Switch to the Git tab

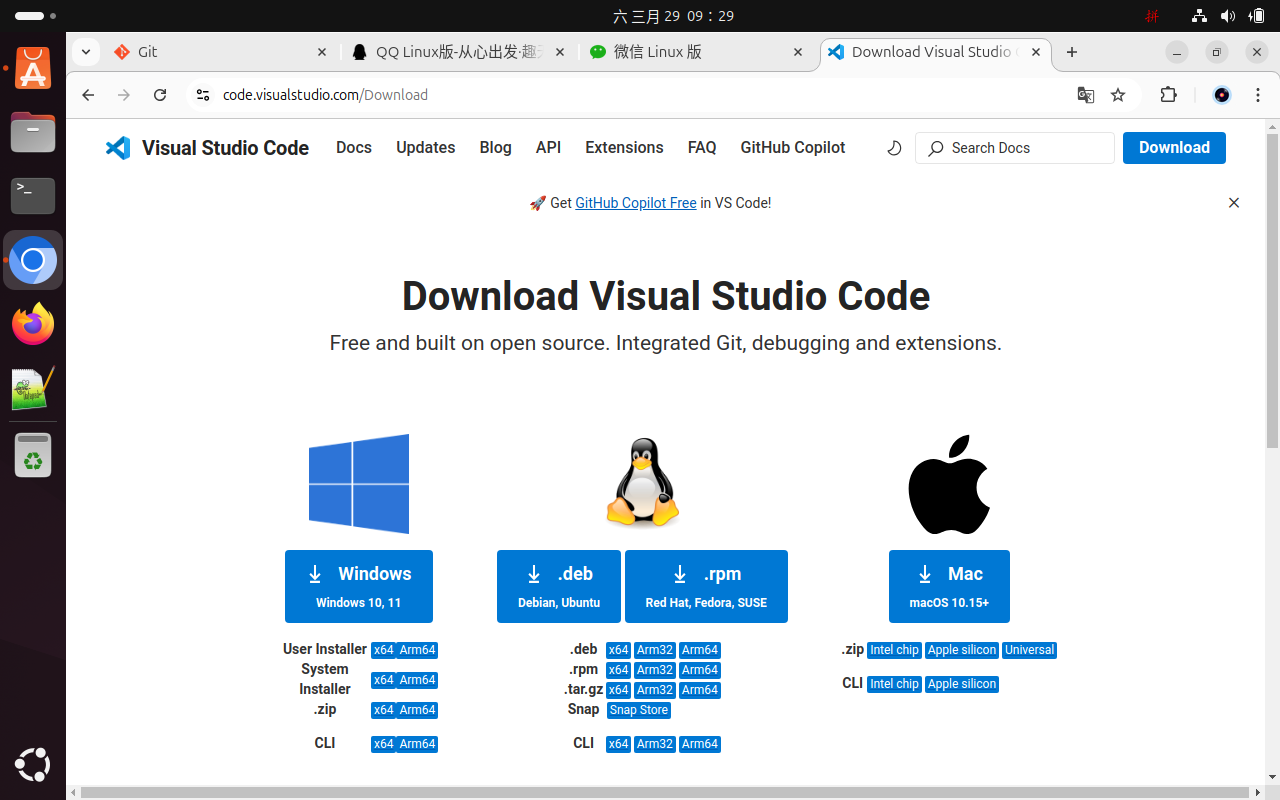(x=220, y=52)
